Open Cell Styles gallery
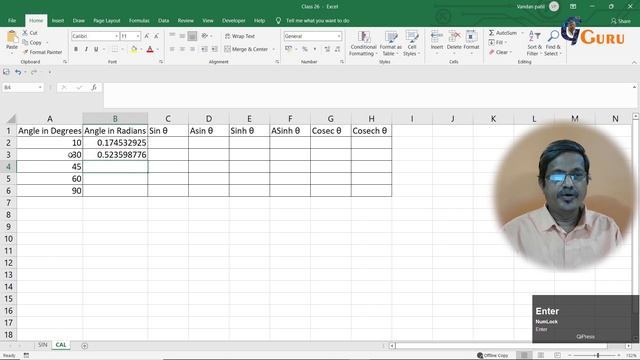Viewport: 640px width, 360px height. pyautogui.click(x=411, y=44)
